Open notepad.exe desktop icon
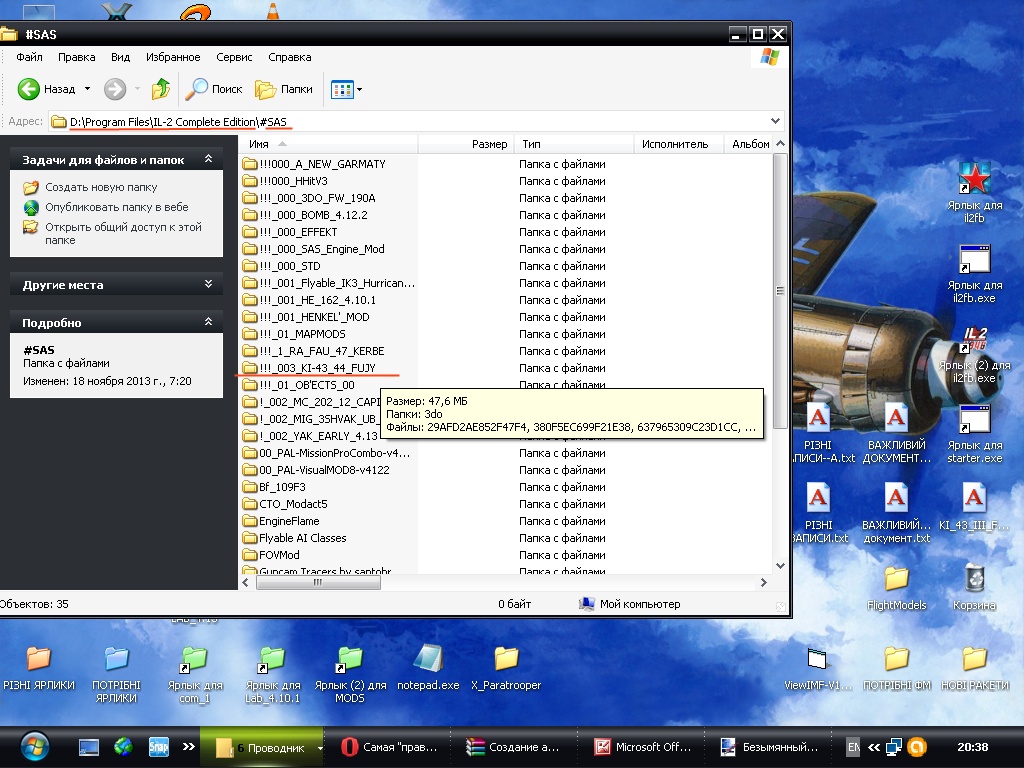Image resolution: width=1024 pixels, height=768 pixels. [428, 668]
